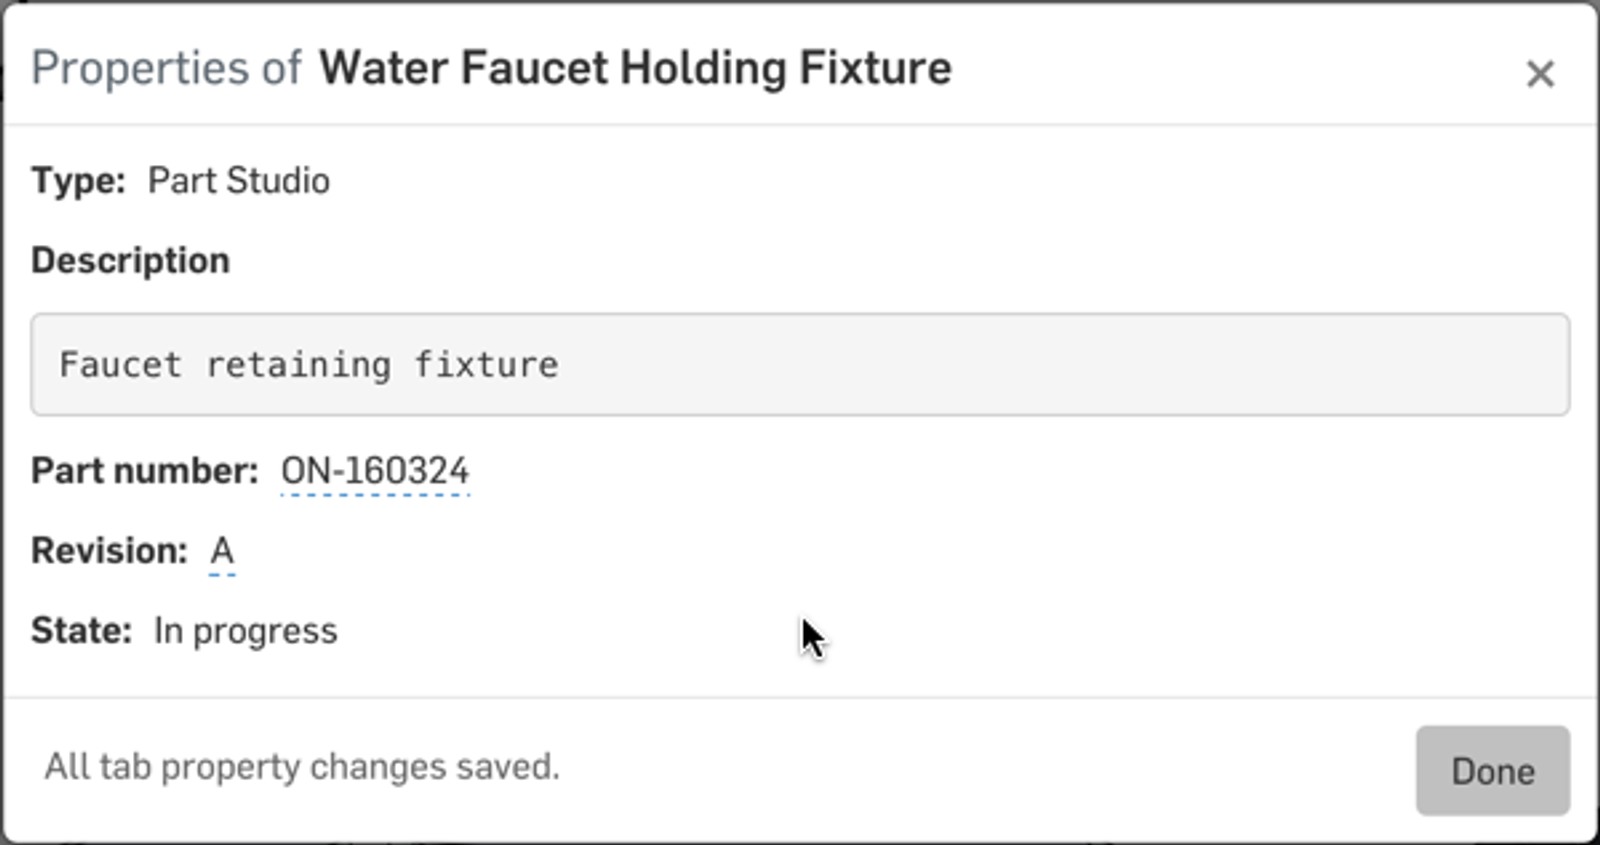Click the Done button
The image size is (1600, 845).
[1492, 771]
